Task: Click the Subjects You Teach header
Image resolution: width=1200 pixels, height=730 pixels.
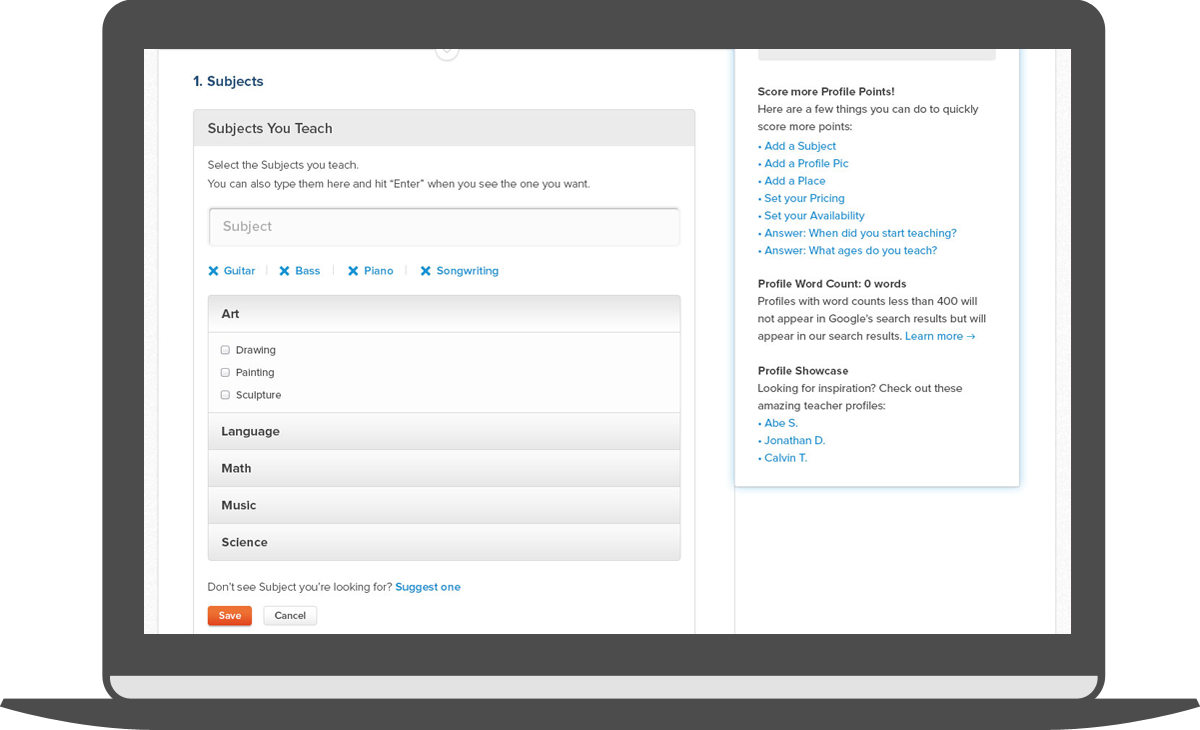Action: tap(270, 128)
